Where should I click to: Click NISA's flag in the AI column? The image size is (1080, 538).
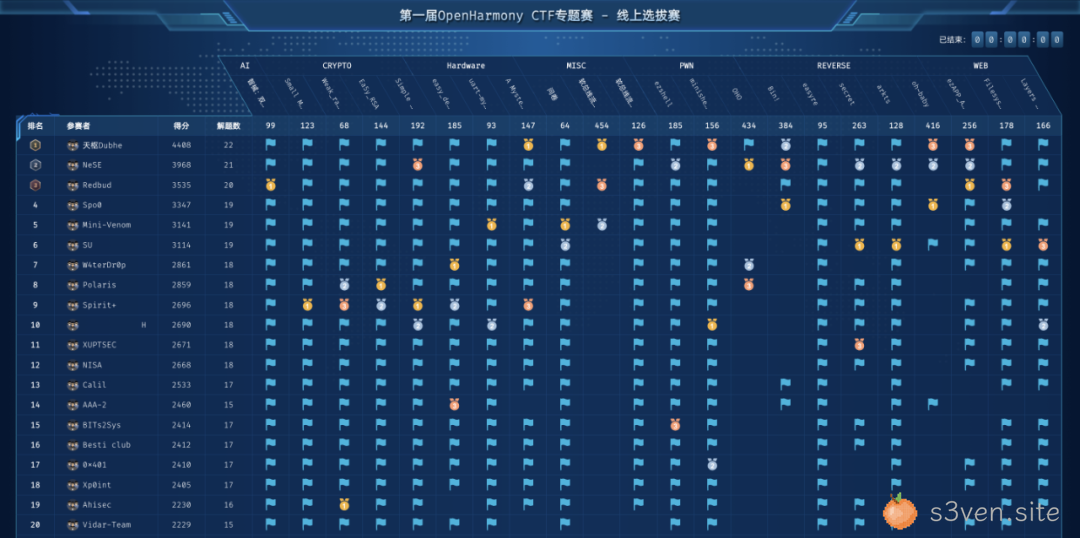tap(271, 364)
